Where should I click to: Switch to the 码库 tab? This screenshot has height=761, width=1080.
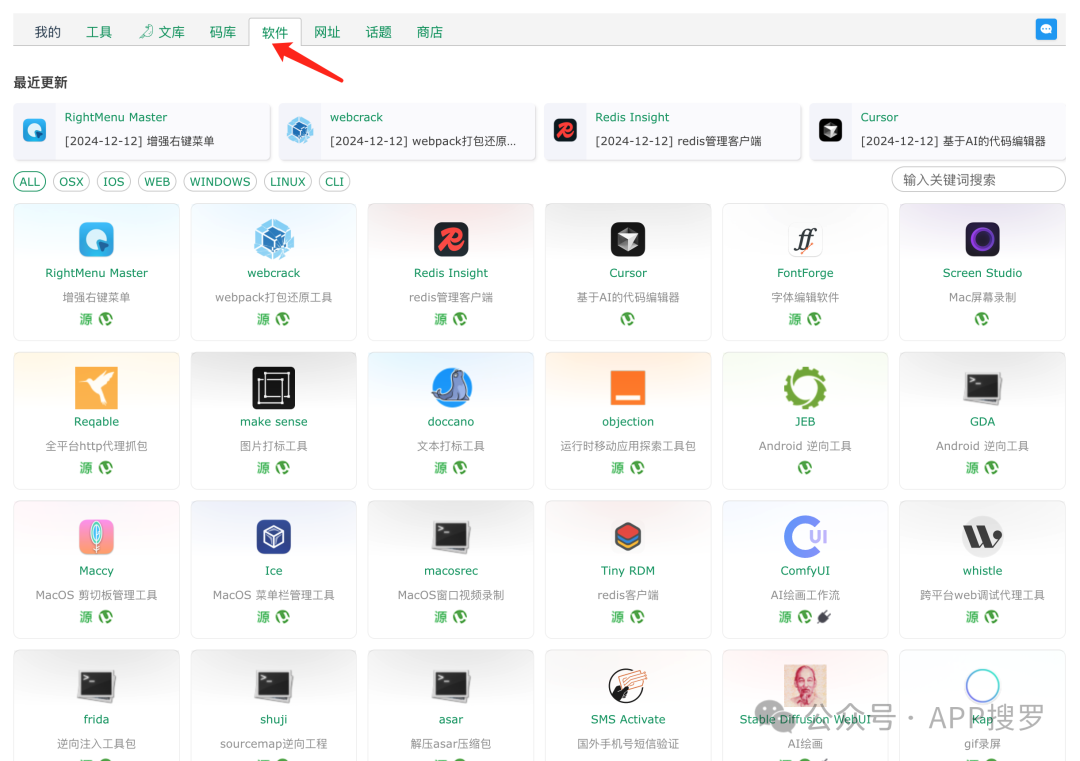(222, 32)
